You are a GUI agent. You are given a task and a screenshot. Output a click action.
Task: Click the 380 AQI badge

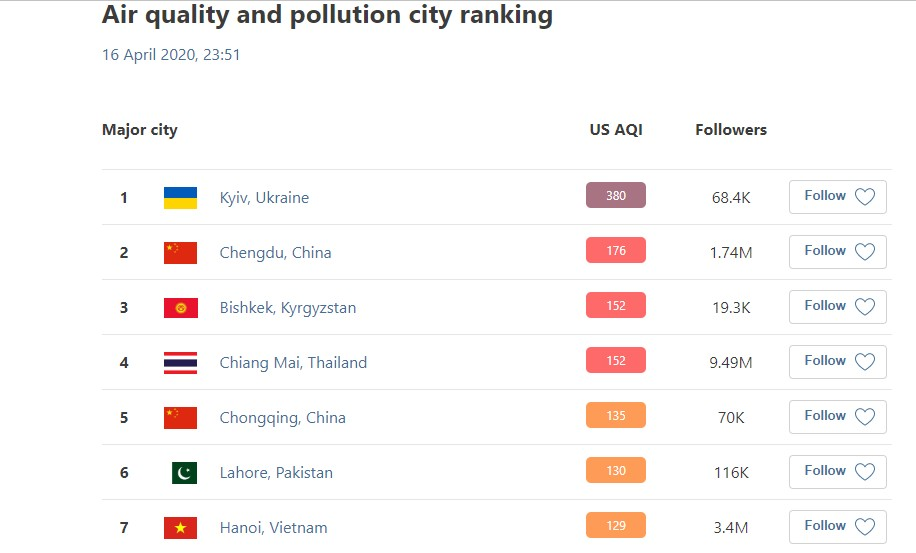click(616, 195)
